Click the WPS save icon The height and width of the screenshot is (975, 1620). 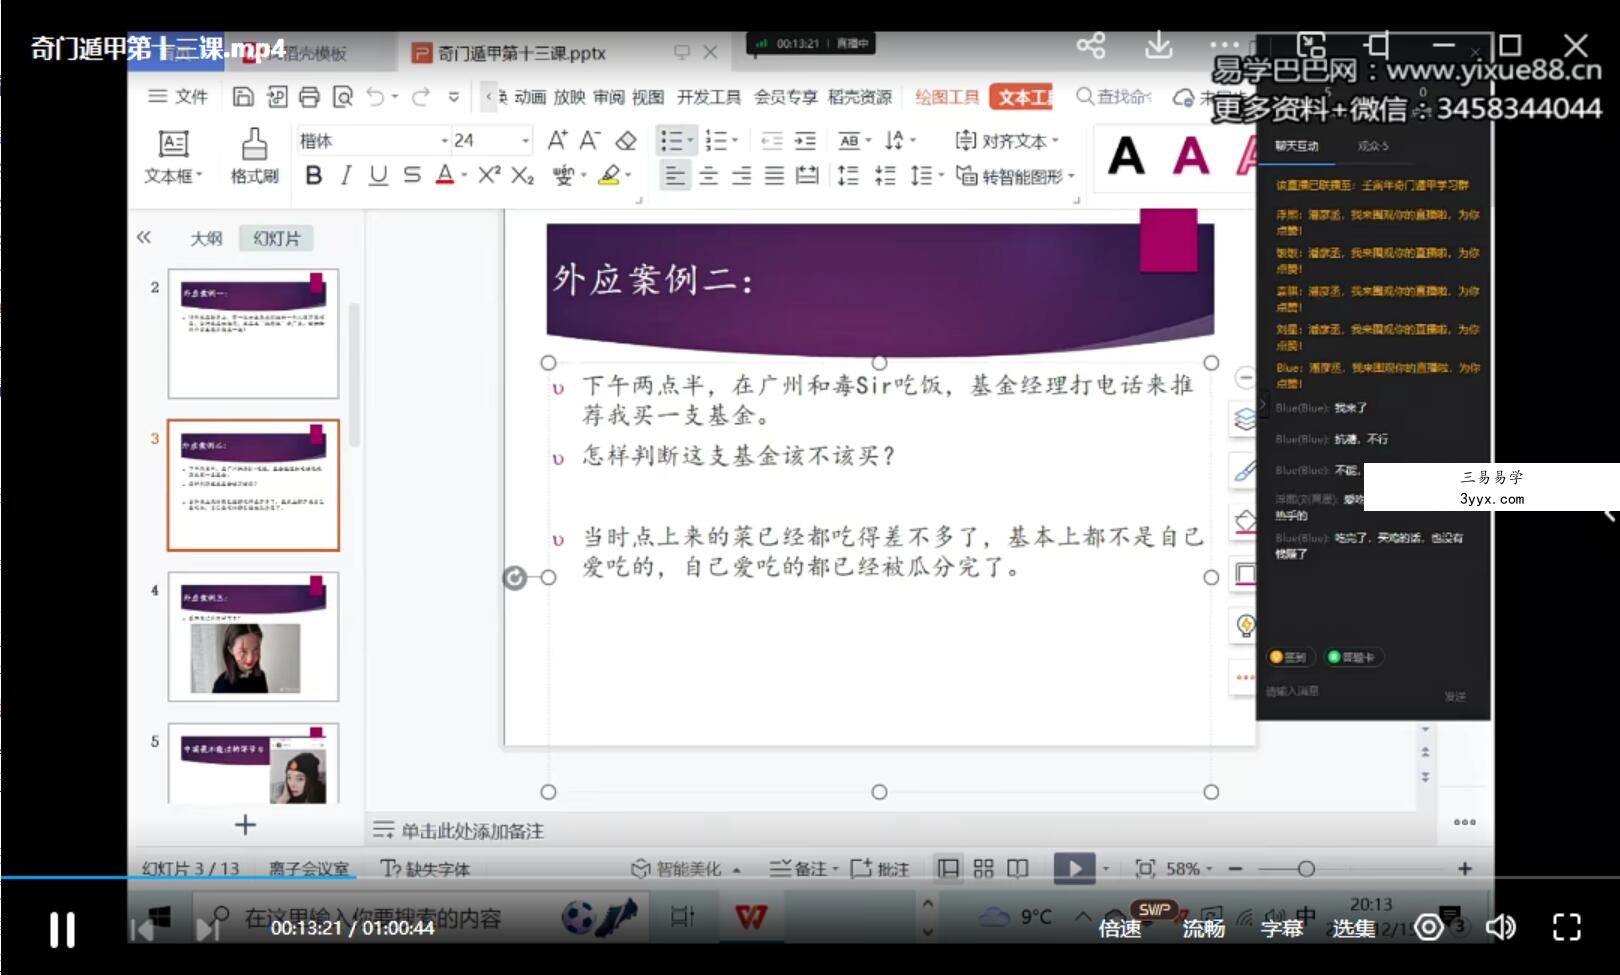click(243, 96)
